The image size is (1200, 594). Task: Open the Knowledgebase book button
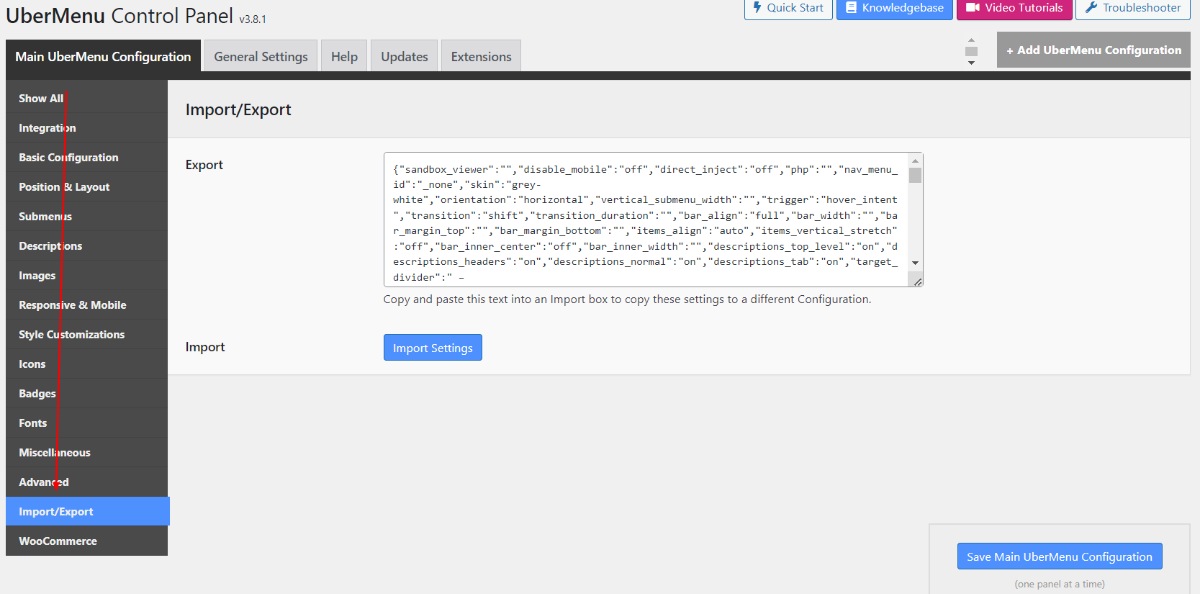pyautogui.click(x=894, y=8)
